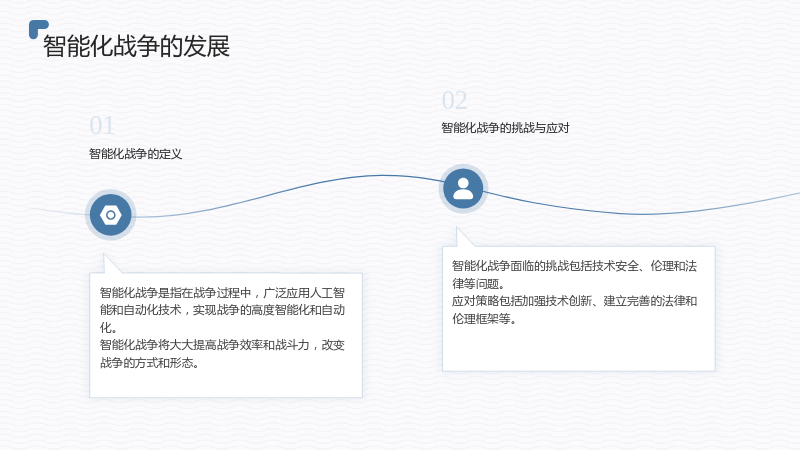Click the curved line between the two icons
The image size is (800, 450).
click(286, 191)
